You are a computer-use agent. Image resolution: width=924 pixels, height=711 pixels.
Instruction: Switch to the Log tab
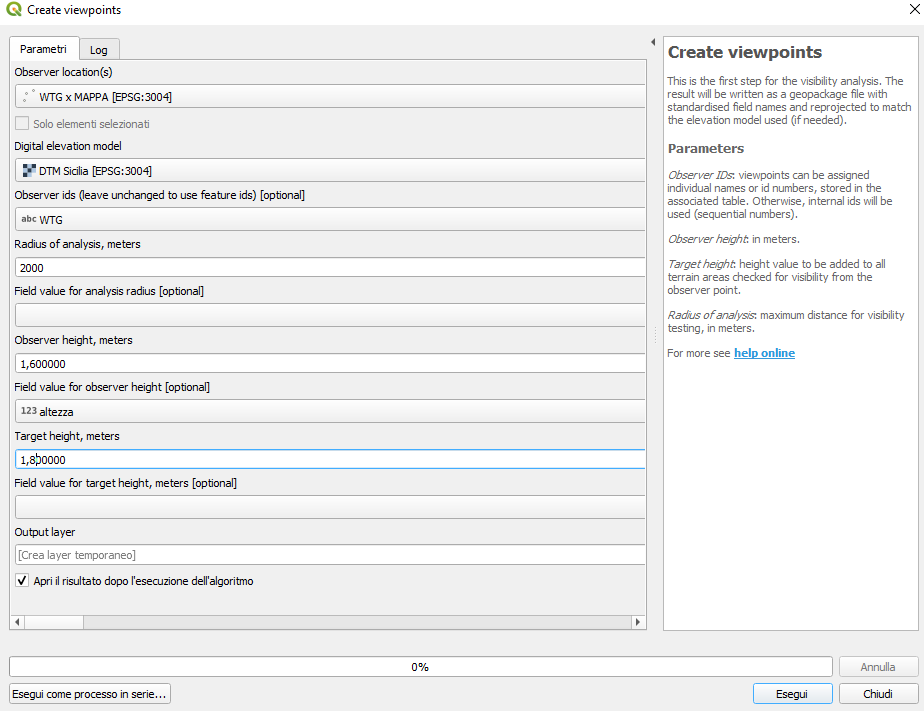click(x=99, y=50)
